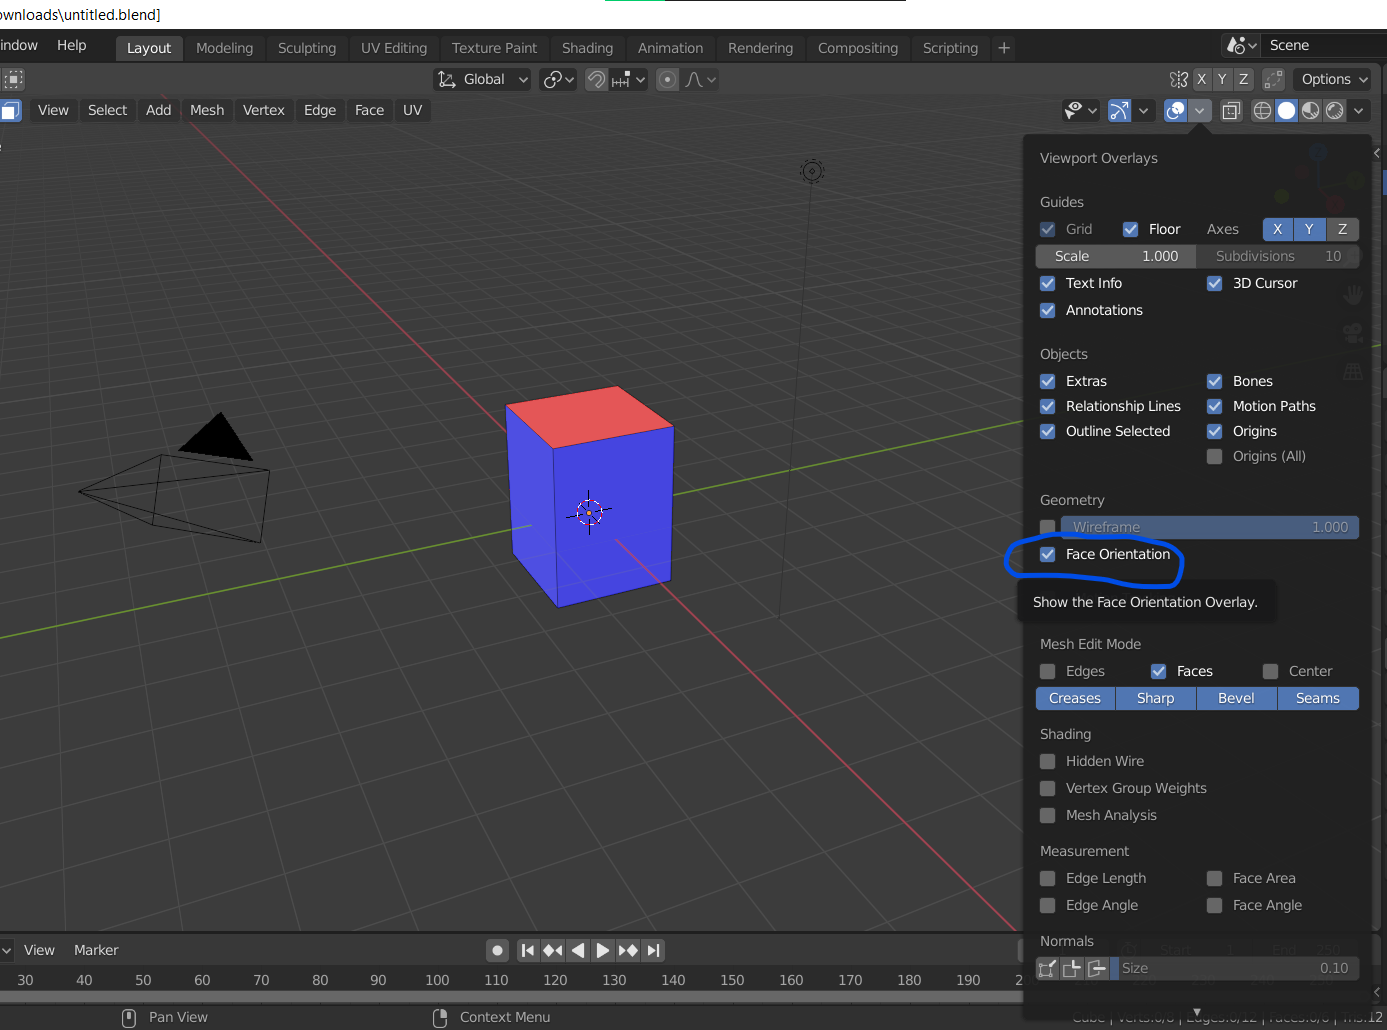Viewport: 1387px width, 1030px height.
Task: Click the auto-keying record button
Action: 497,950
